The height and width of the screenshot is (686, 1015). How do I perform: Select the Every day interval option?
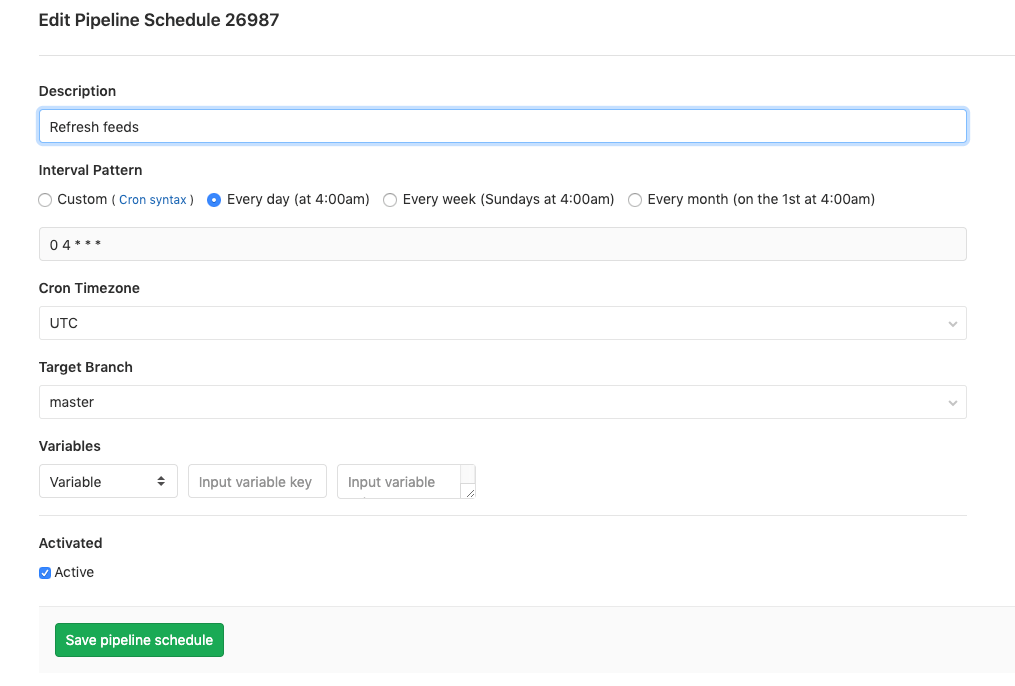(x=213, y=200)
